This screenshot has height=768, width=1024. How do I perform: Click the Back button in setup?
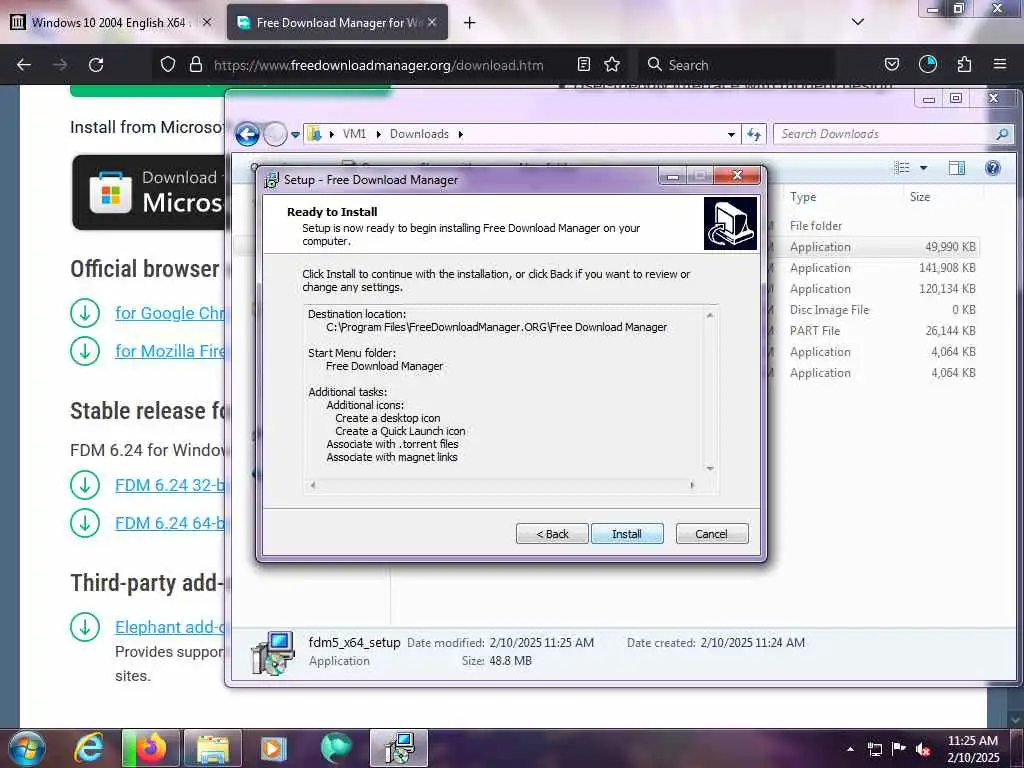[x=552, y=534]
